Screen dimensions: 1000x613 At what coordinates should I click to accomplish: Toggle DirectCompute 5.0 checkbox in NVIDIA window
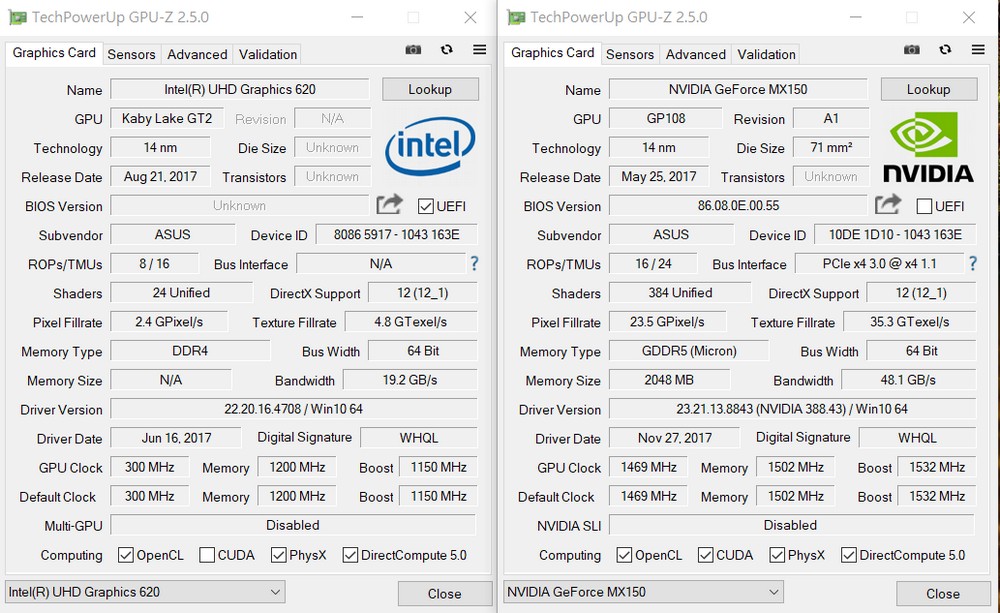(848, 555)
